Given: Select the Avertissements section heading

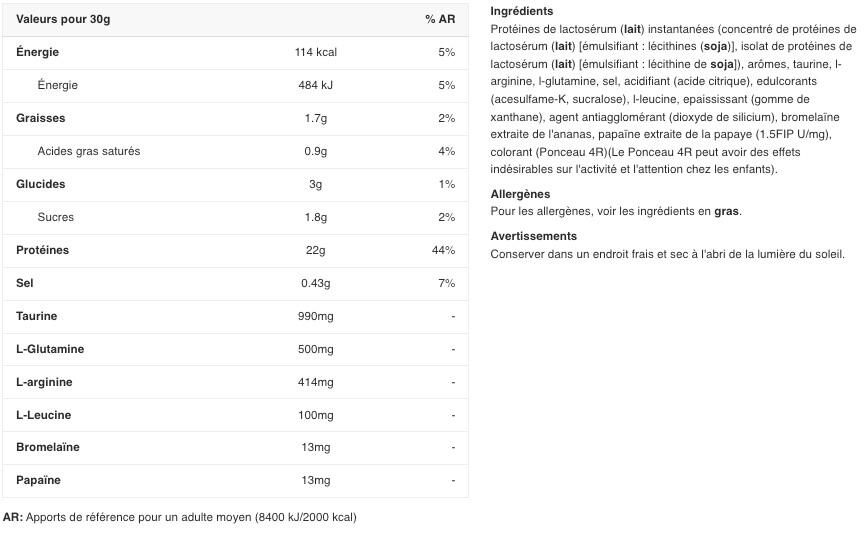Looking at the screenshot, I should click(x=533, y=236).
